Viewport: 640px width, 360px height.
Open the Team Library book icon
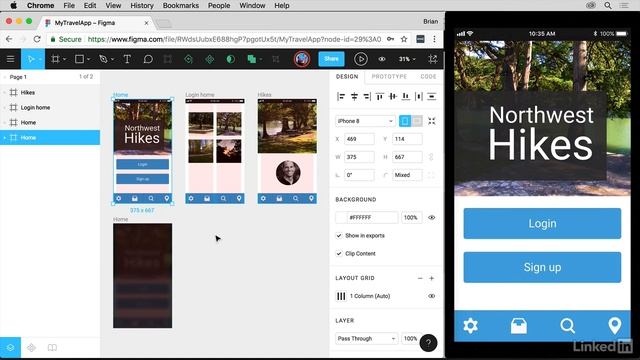pos(52,348)
